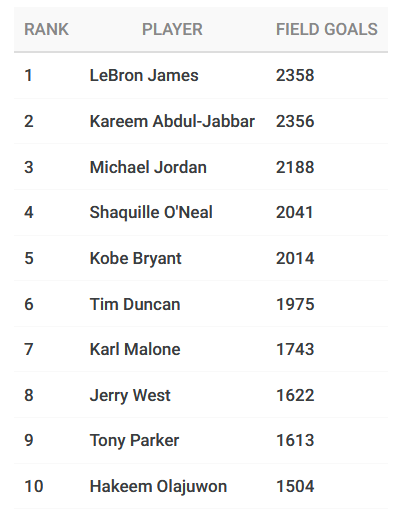Click the field goals value 2188
The image size is (410, 516).
[295, 167]
